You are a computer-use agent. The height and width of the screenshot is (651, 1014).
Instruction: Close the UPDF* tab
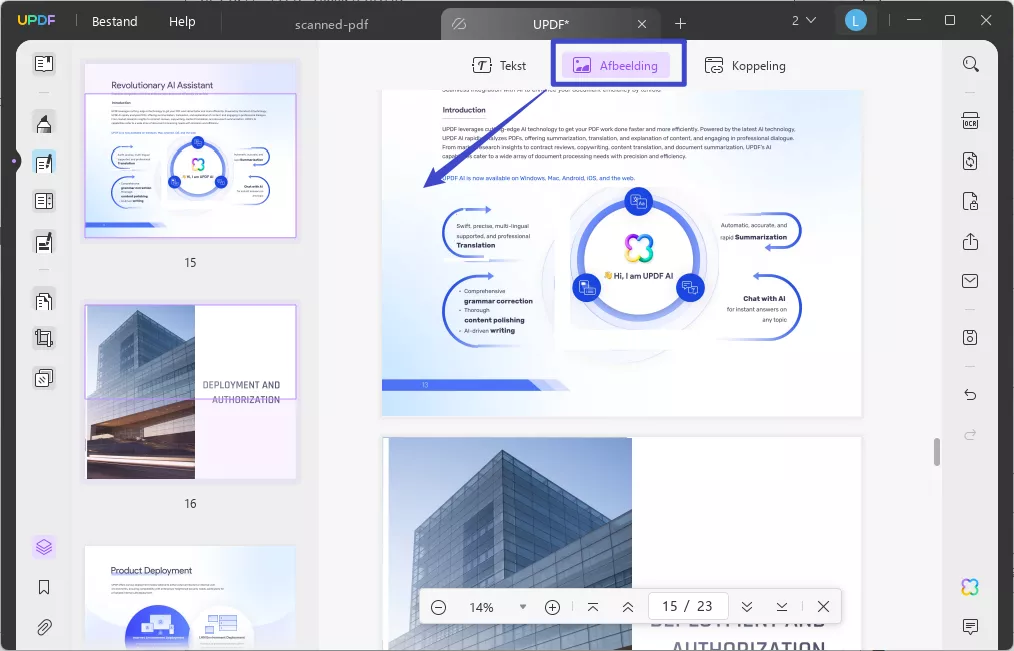[642, 24]
